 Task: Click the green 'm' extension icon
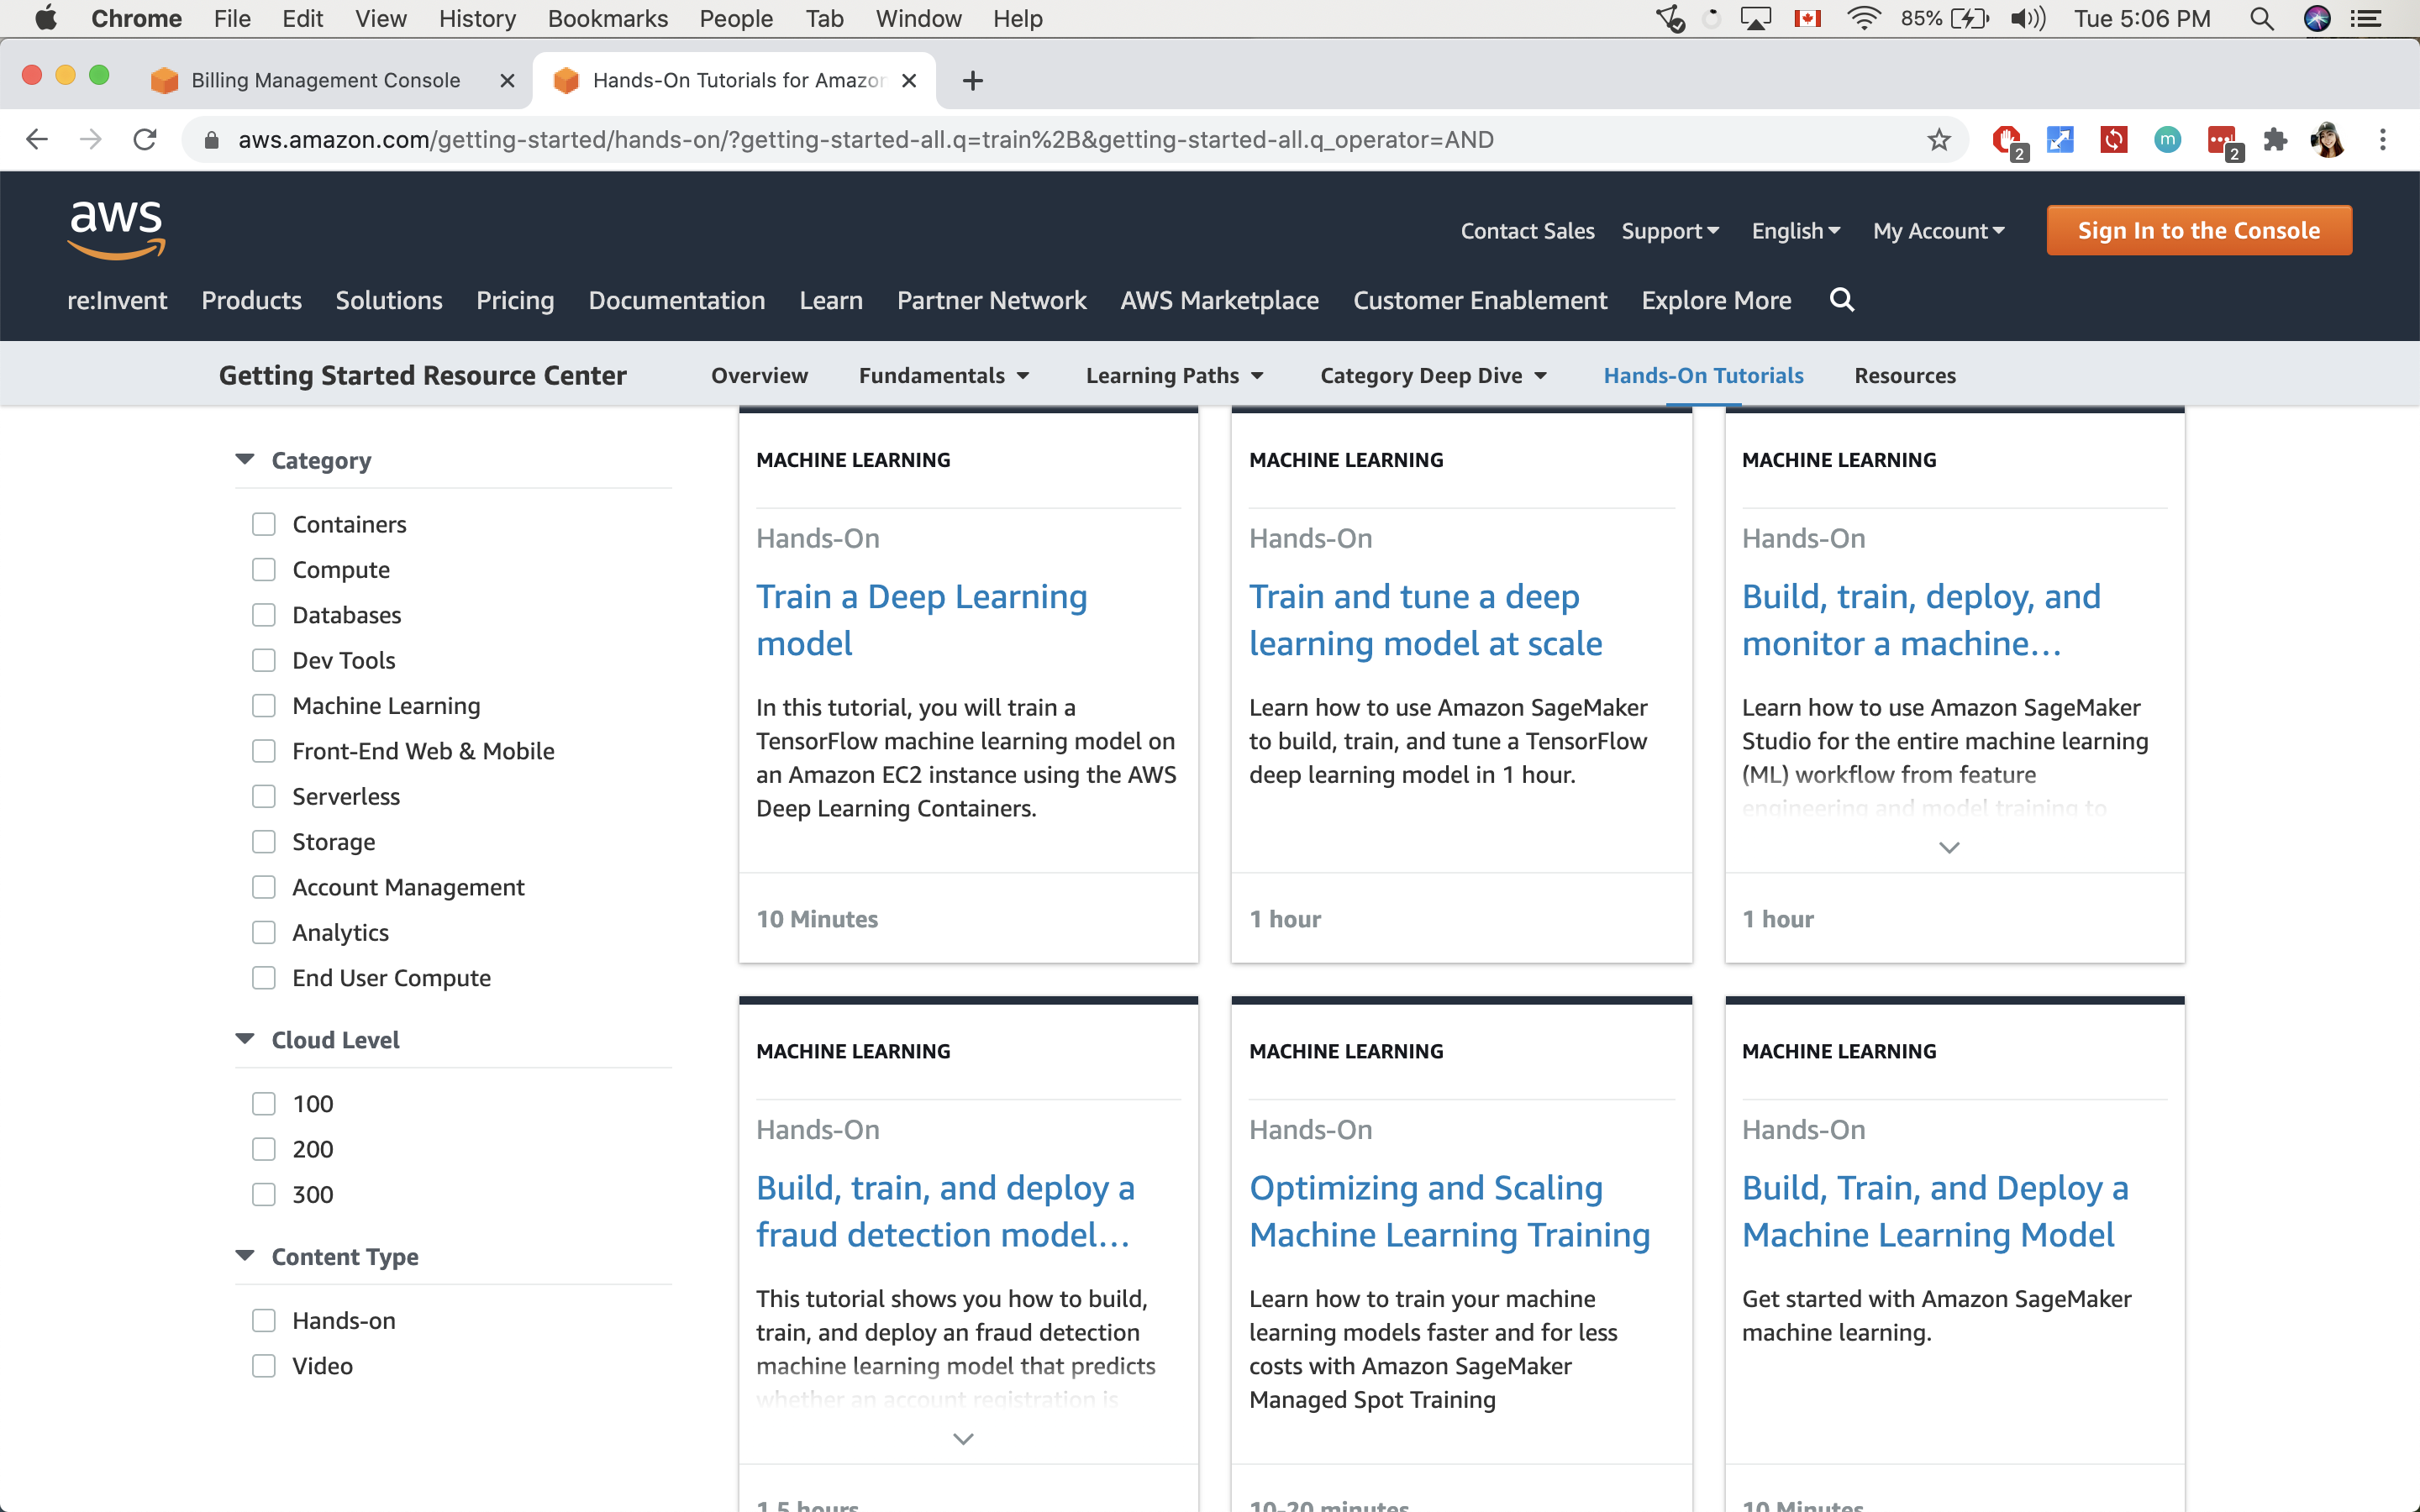2167,140
